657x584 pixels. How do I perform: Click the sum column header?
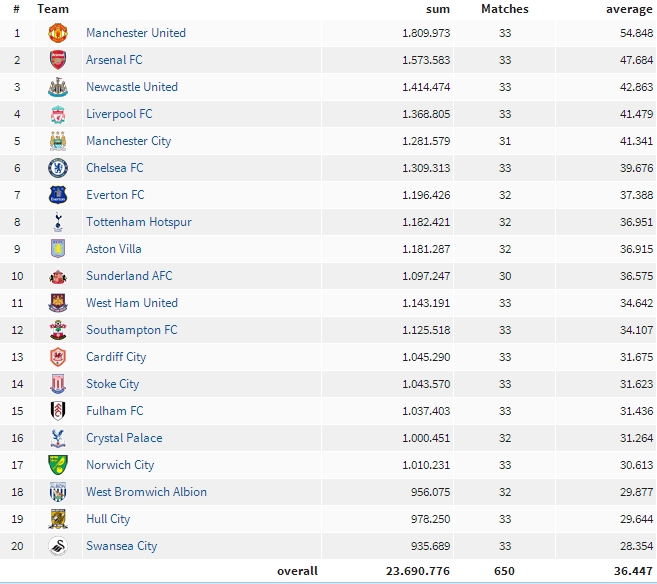[438, 9]
